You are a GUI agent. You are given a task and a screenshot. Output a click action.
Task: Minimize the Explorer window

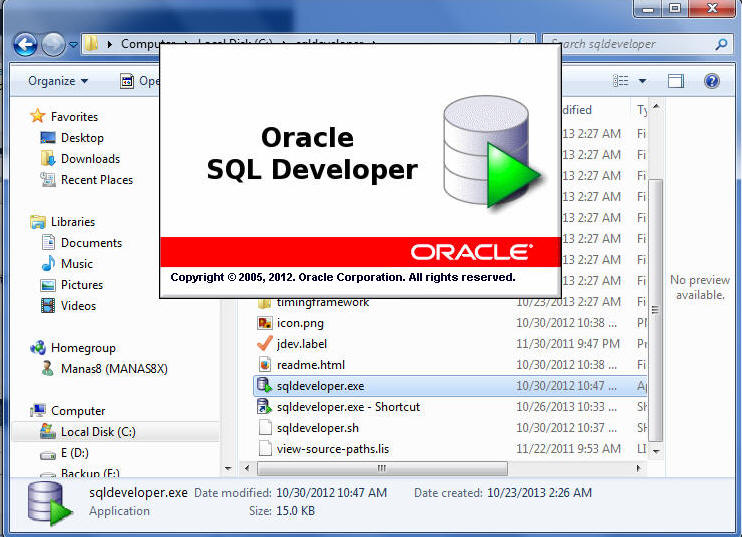pyautogui.click(x=648, y=9)
